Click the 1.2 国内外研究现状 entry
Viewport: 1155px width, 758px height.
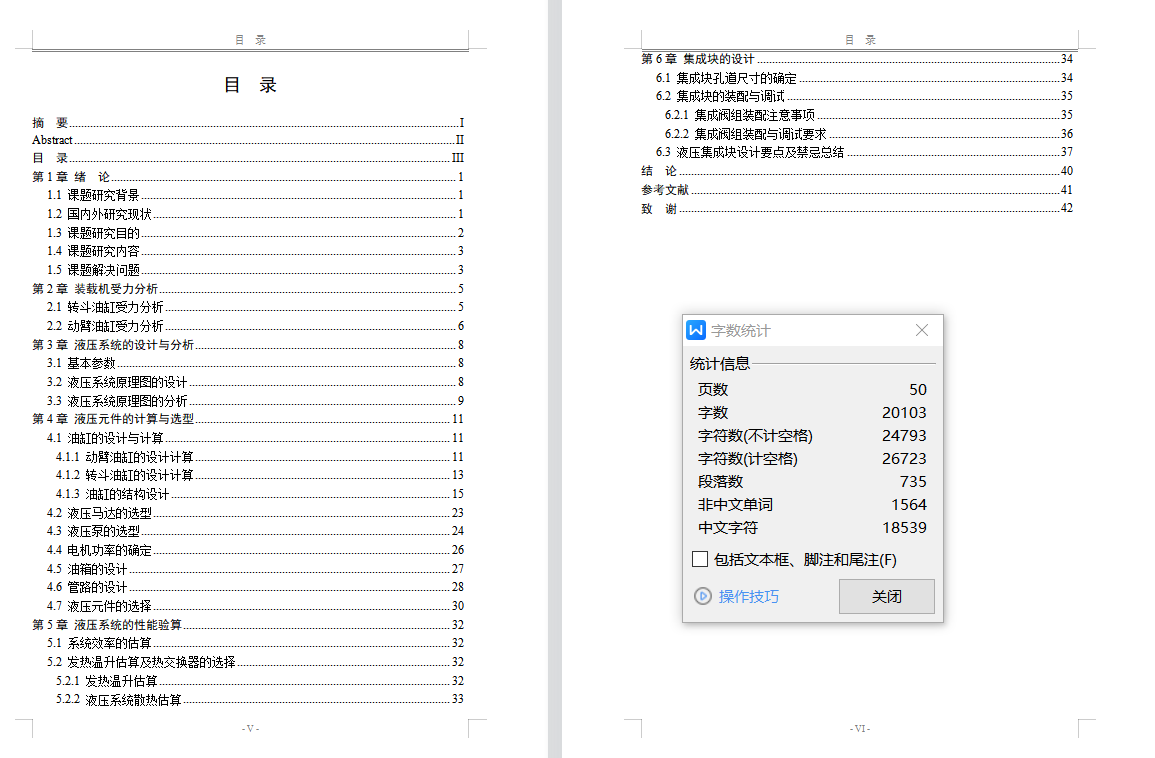[x=256, y=214]
